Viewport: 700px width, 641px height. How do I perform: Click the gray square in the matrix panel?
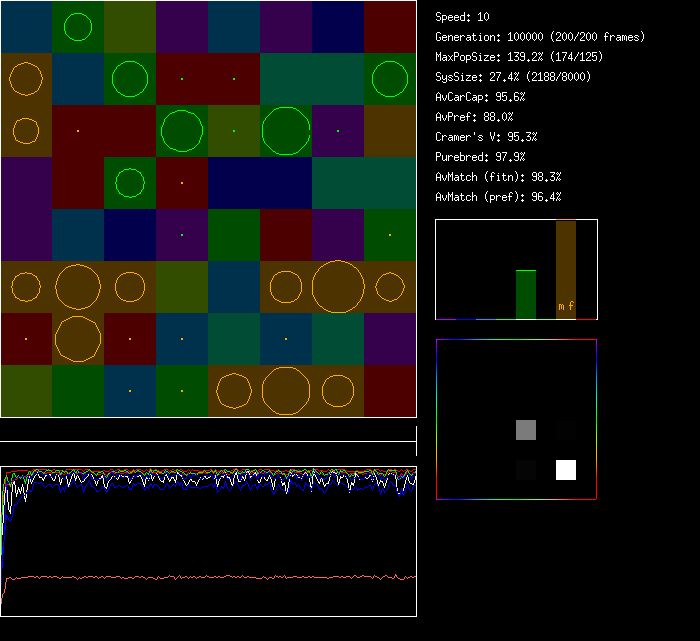[x=526, y=430]
